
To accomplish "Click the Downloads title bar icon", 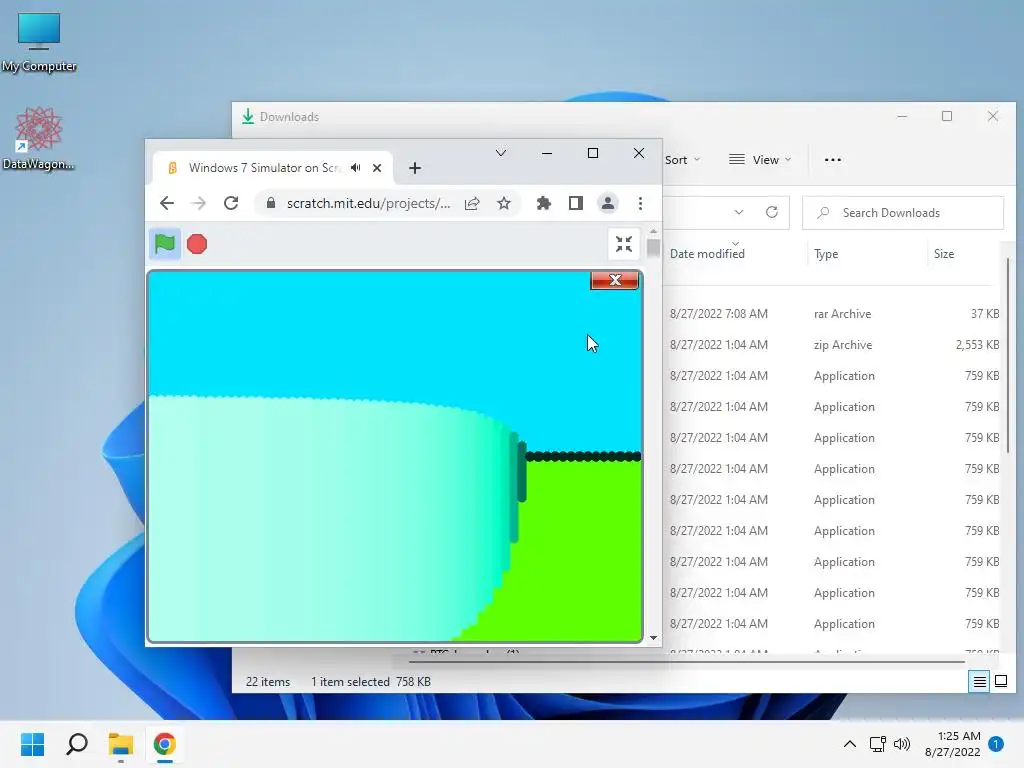I will 248,116.
